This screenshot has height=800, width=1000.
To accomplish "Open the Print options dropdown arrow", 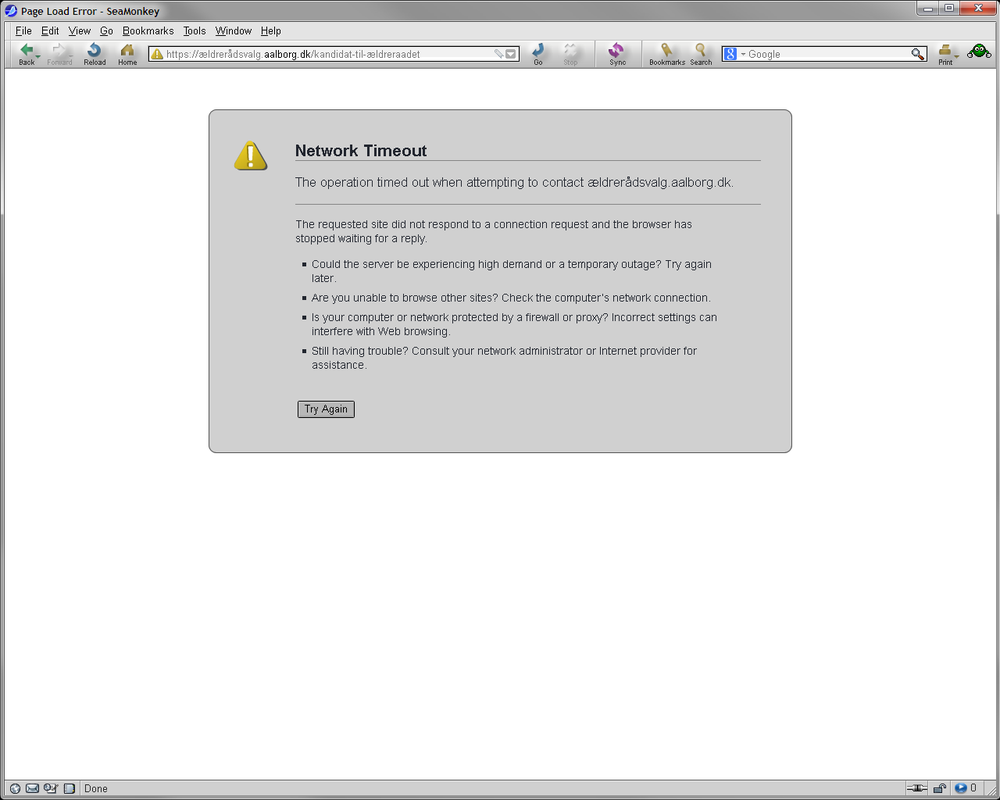I will [x=957, y=57].
